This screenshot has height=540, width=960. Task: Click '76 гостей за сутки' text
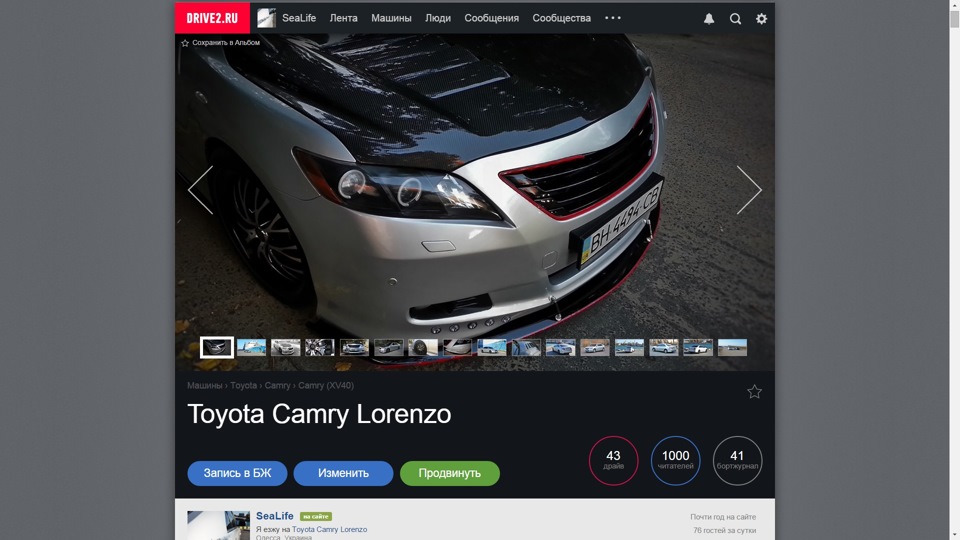tap(724, 531)
